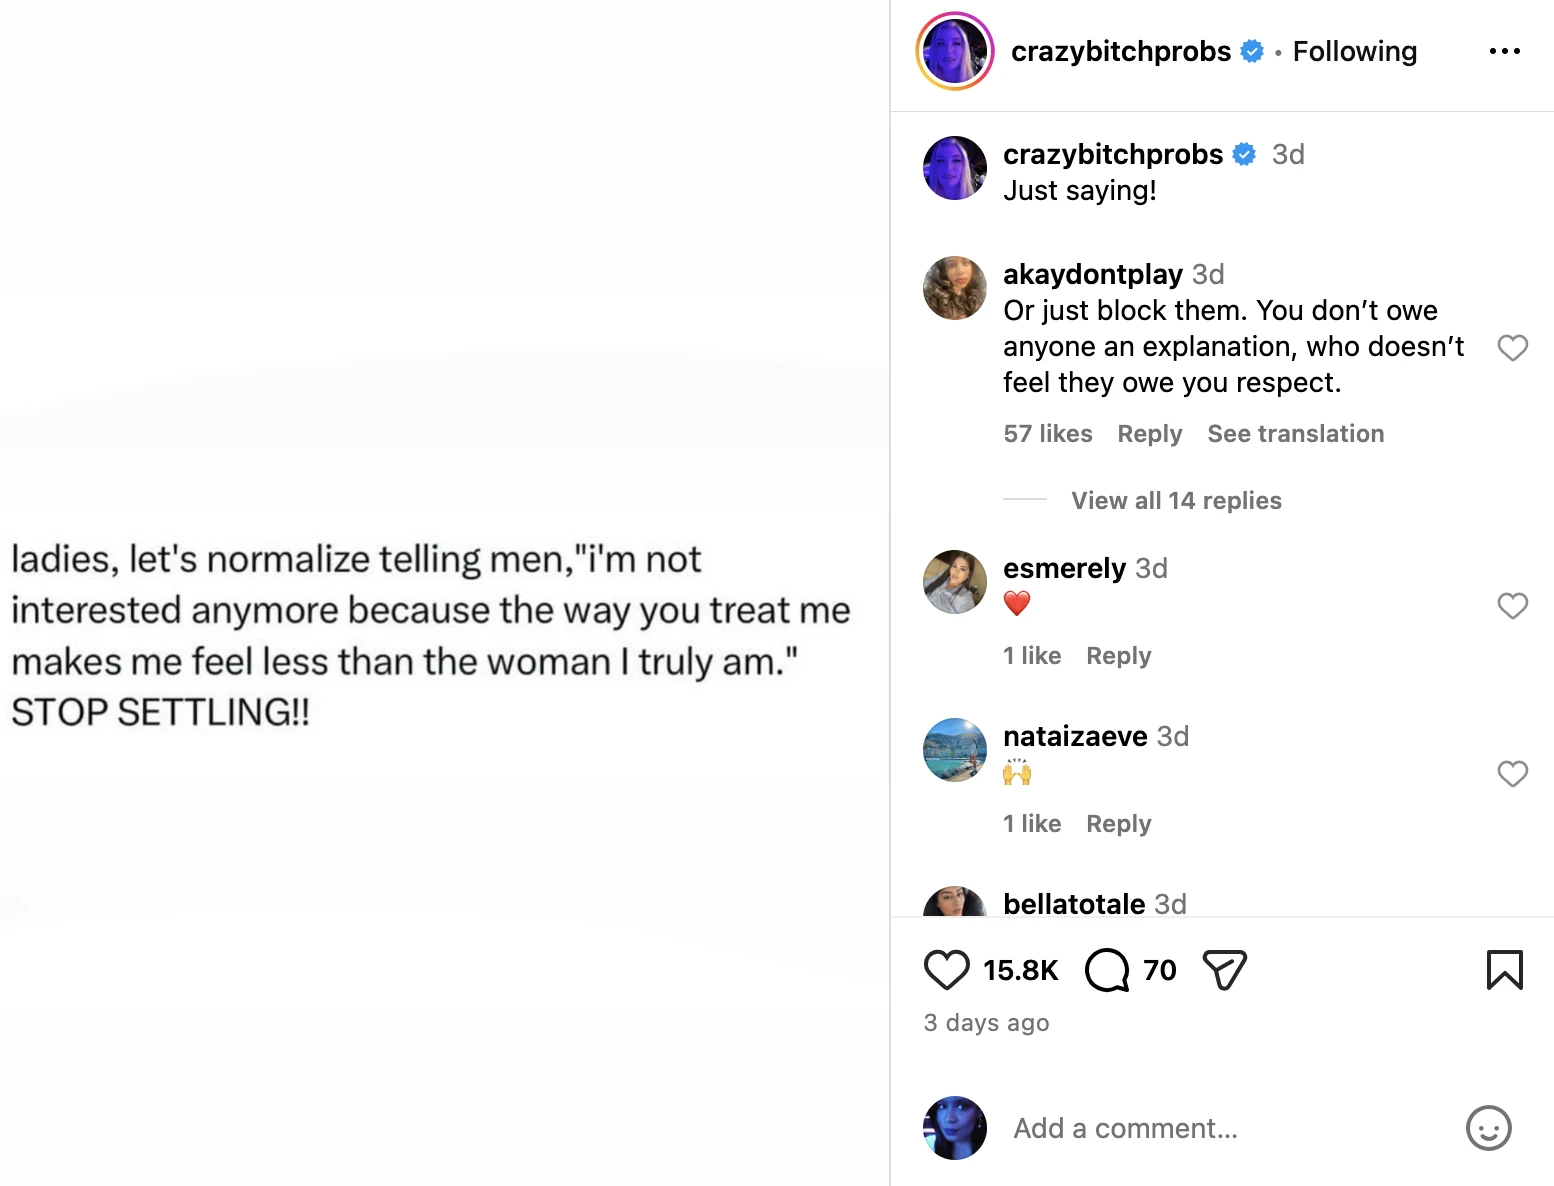Reply to nataizaeve's comment

(1118, 824)
